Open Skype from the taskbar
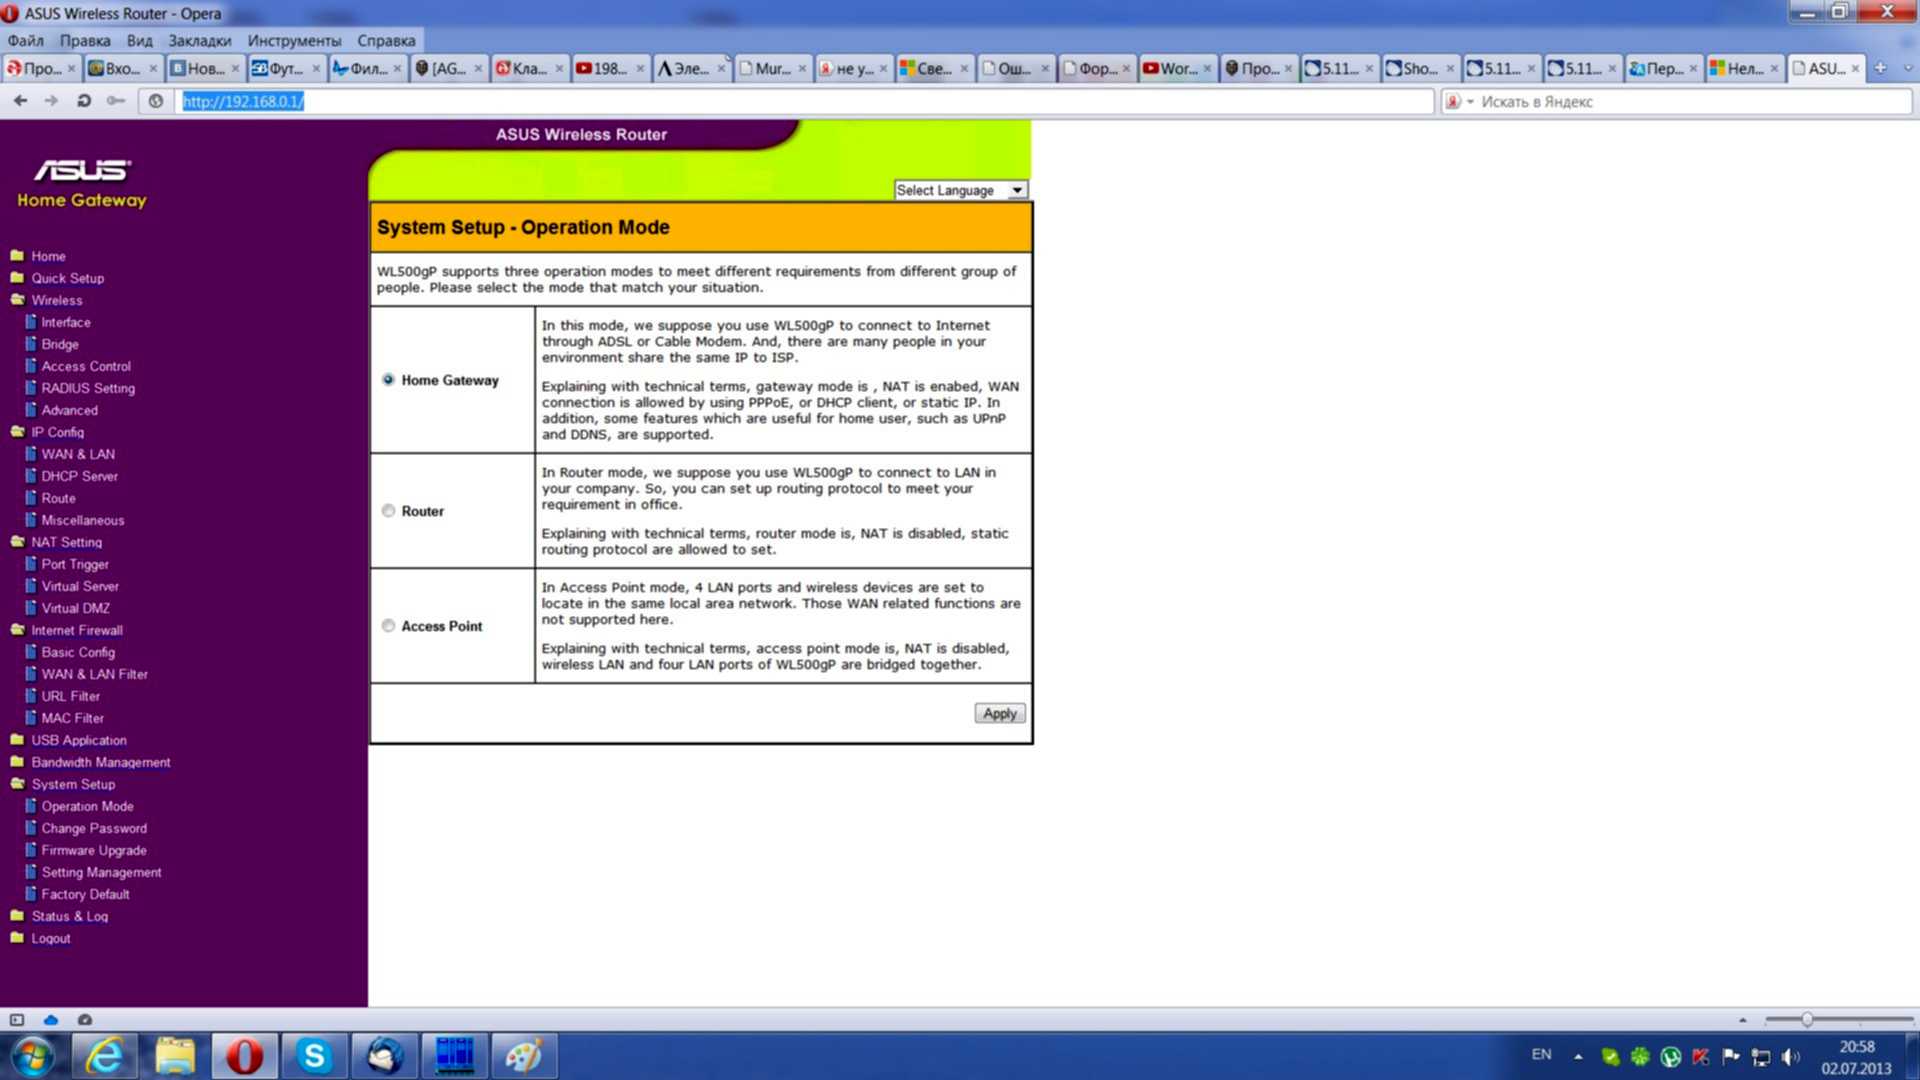Viewport: 1920px width, 1080px height. tap(314, 1056)
